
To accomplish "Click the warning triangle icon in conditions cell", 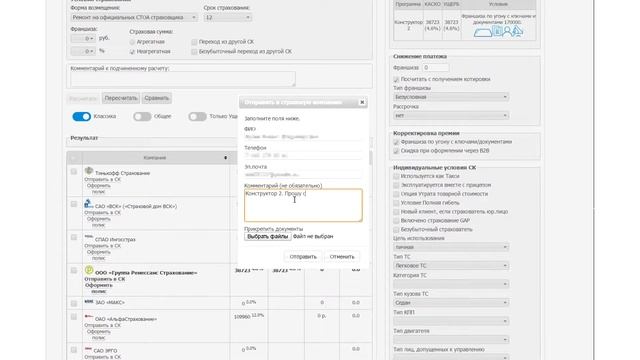I will (518, 31).
